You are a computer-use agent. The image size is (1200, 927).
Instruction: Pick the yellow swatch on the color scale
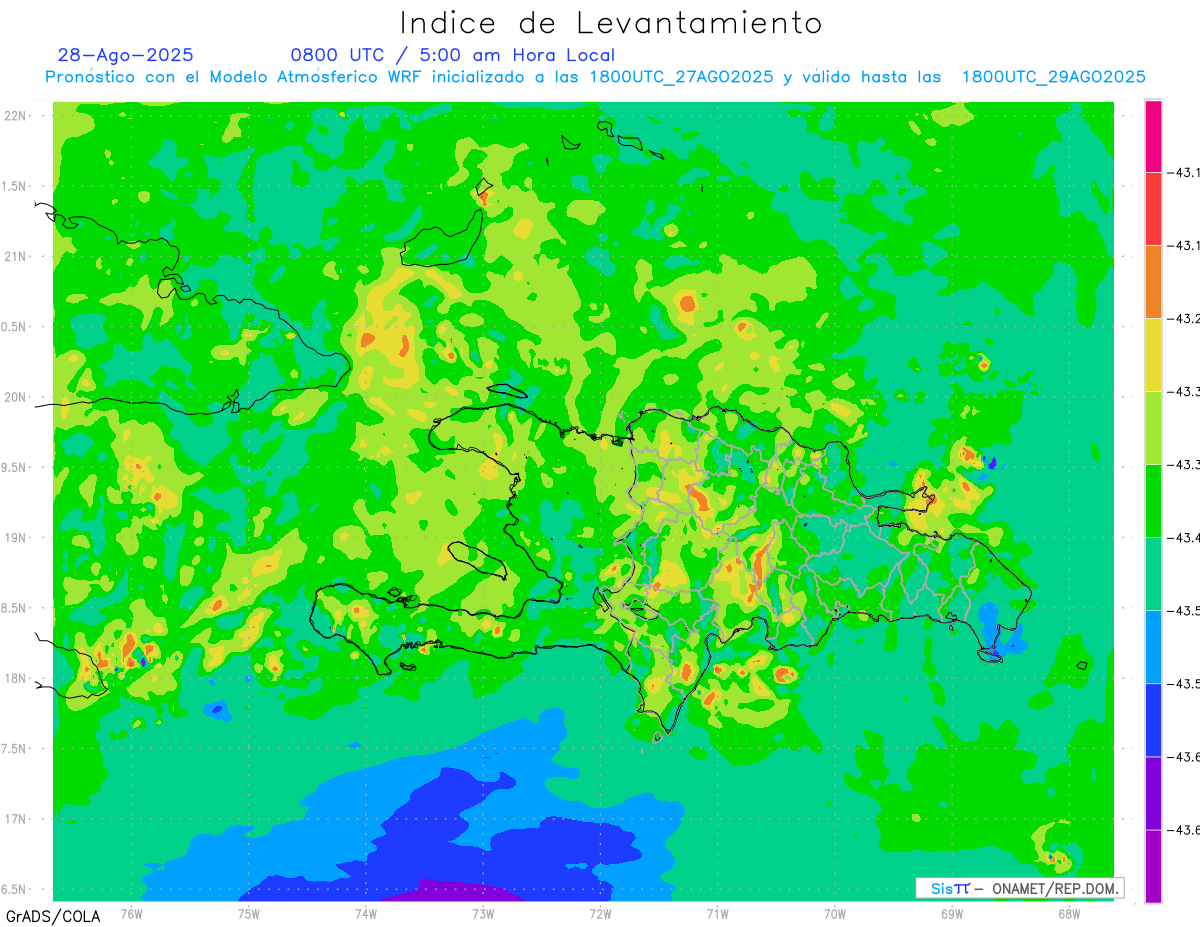[x=1153, y=355]
